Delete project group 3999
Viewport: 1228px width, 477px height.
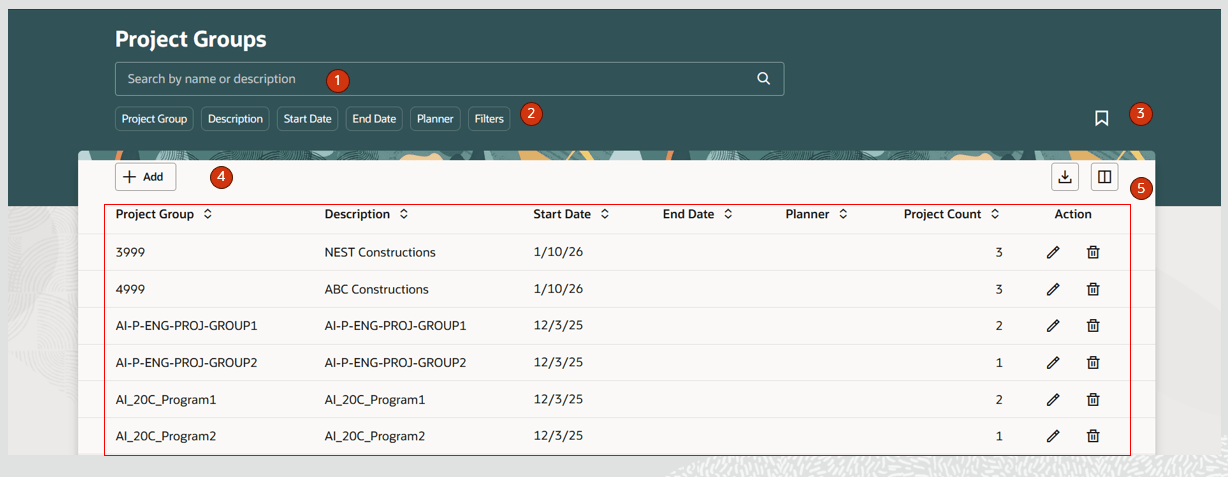pos(1093,252)
